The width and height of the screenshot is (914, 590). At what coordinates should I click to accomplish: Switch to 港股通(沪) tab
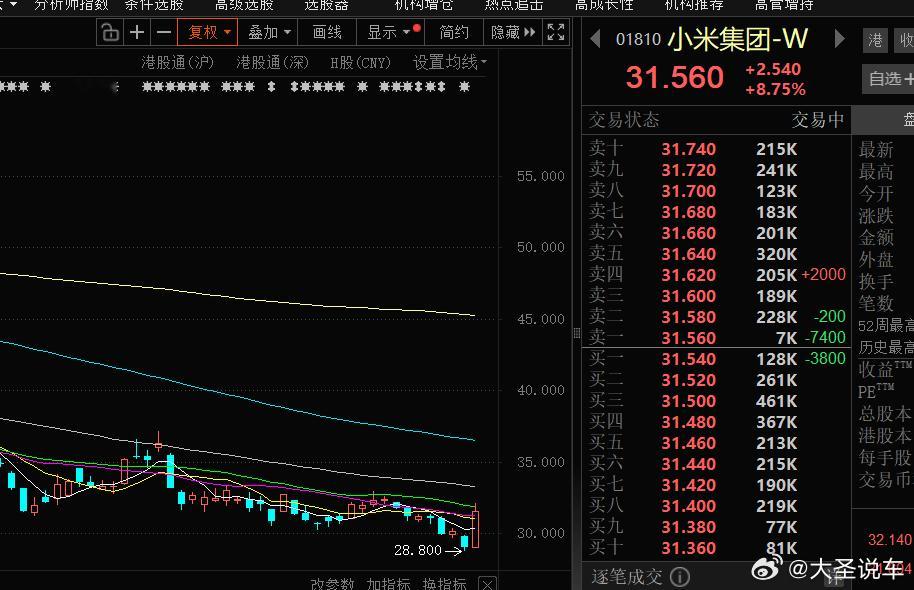177,62
